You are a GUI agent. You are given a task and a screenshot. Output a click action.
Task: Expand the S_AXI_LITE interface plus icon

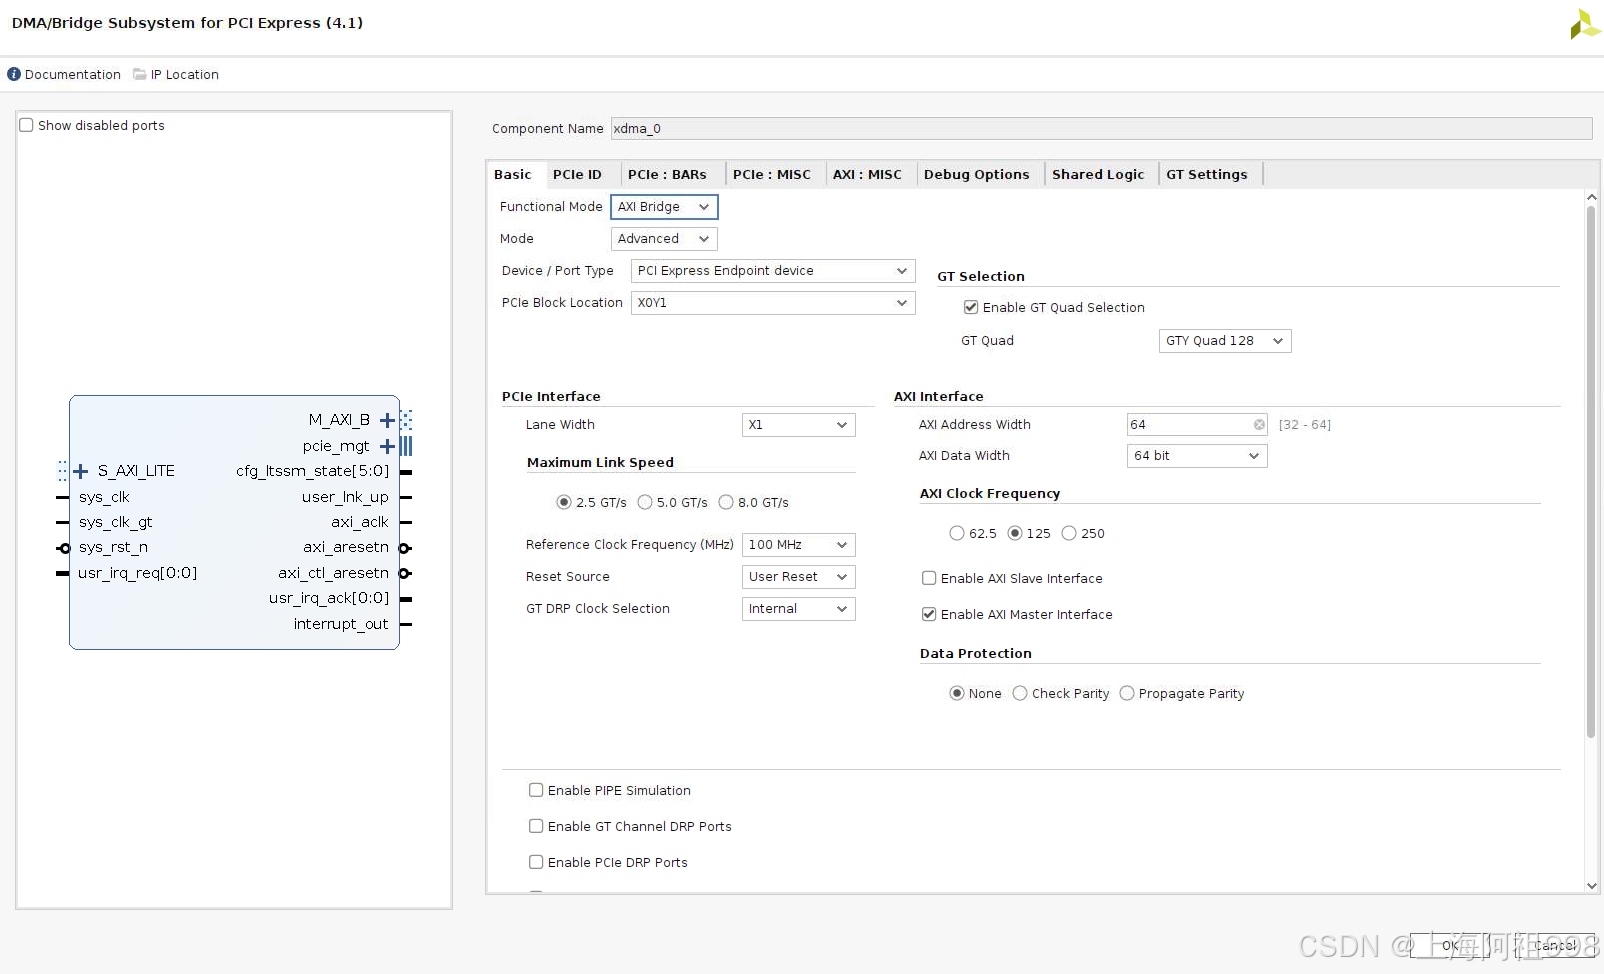point(81,471)
